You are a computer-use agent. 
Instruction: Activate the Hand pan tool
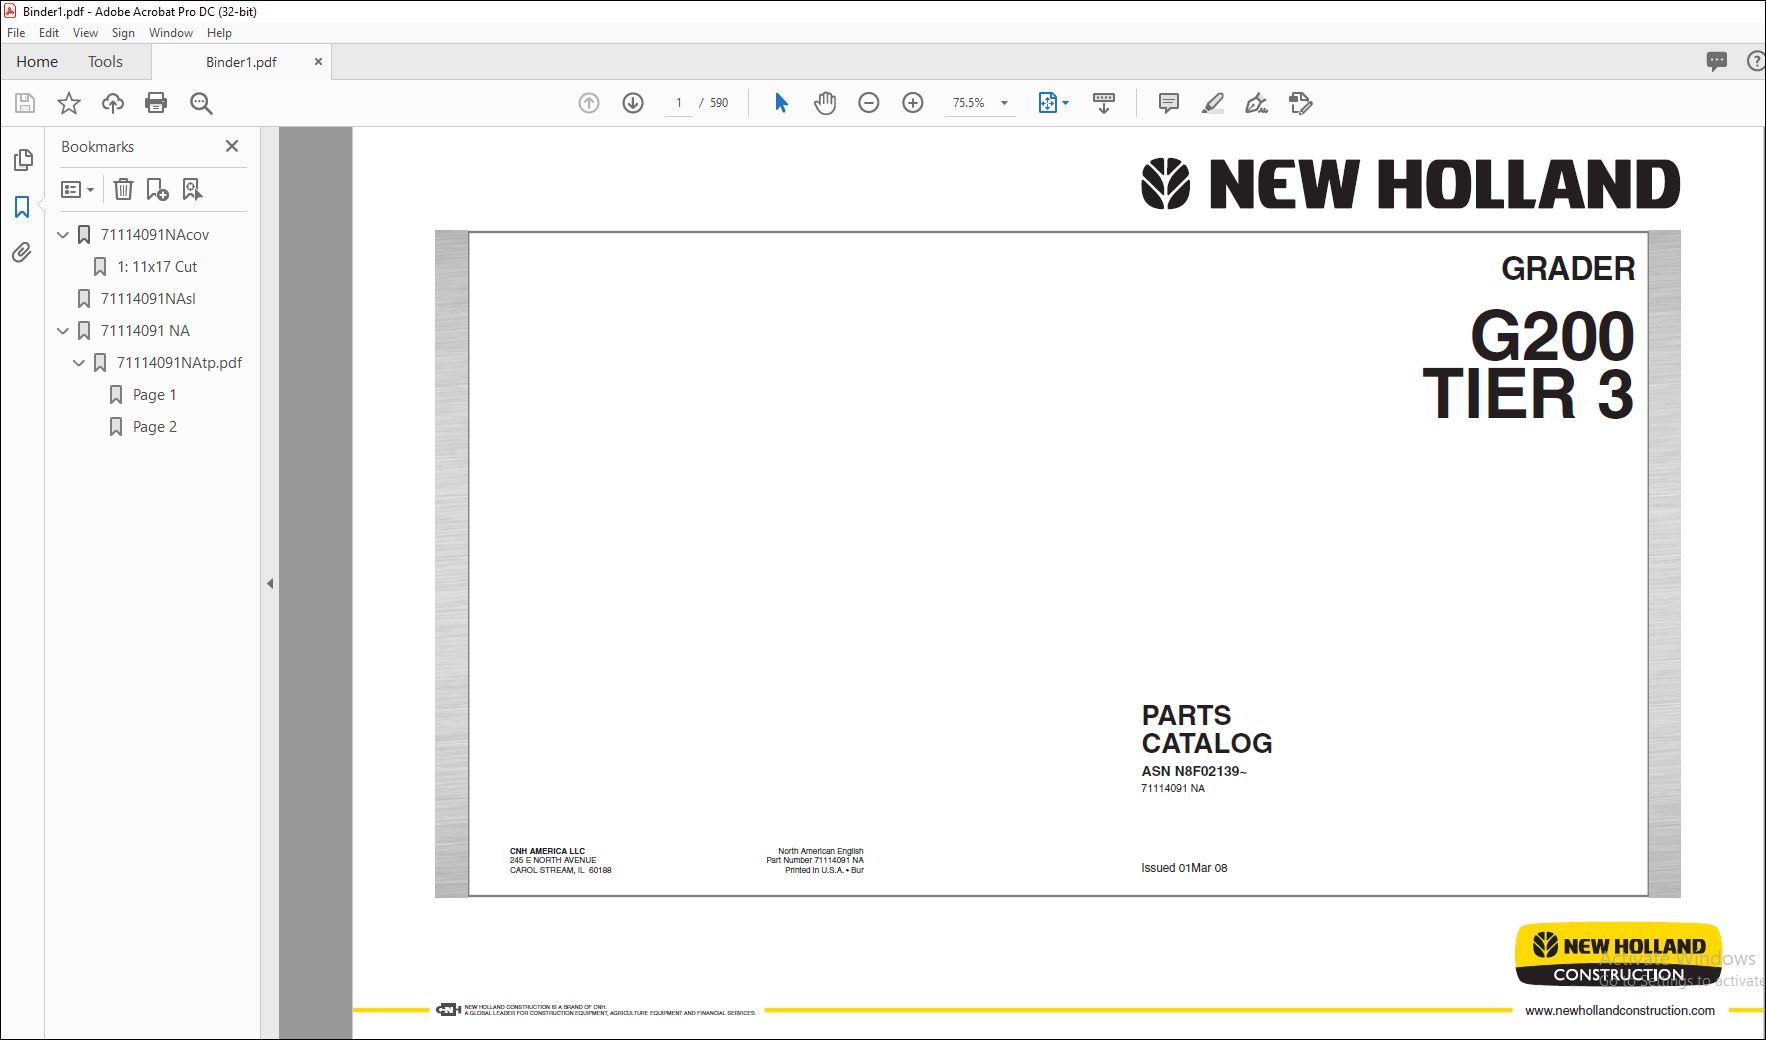pos(825,103)
